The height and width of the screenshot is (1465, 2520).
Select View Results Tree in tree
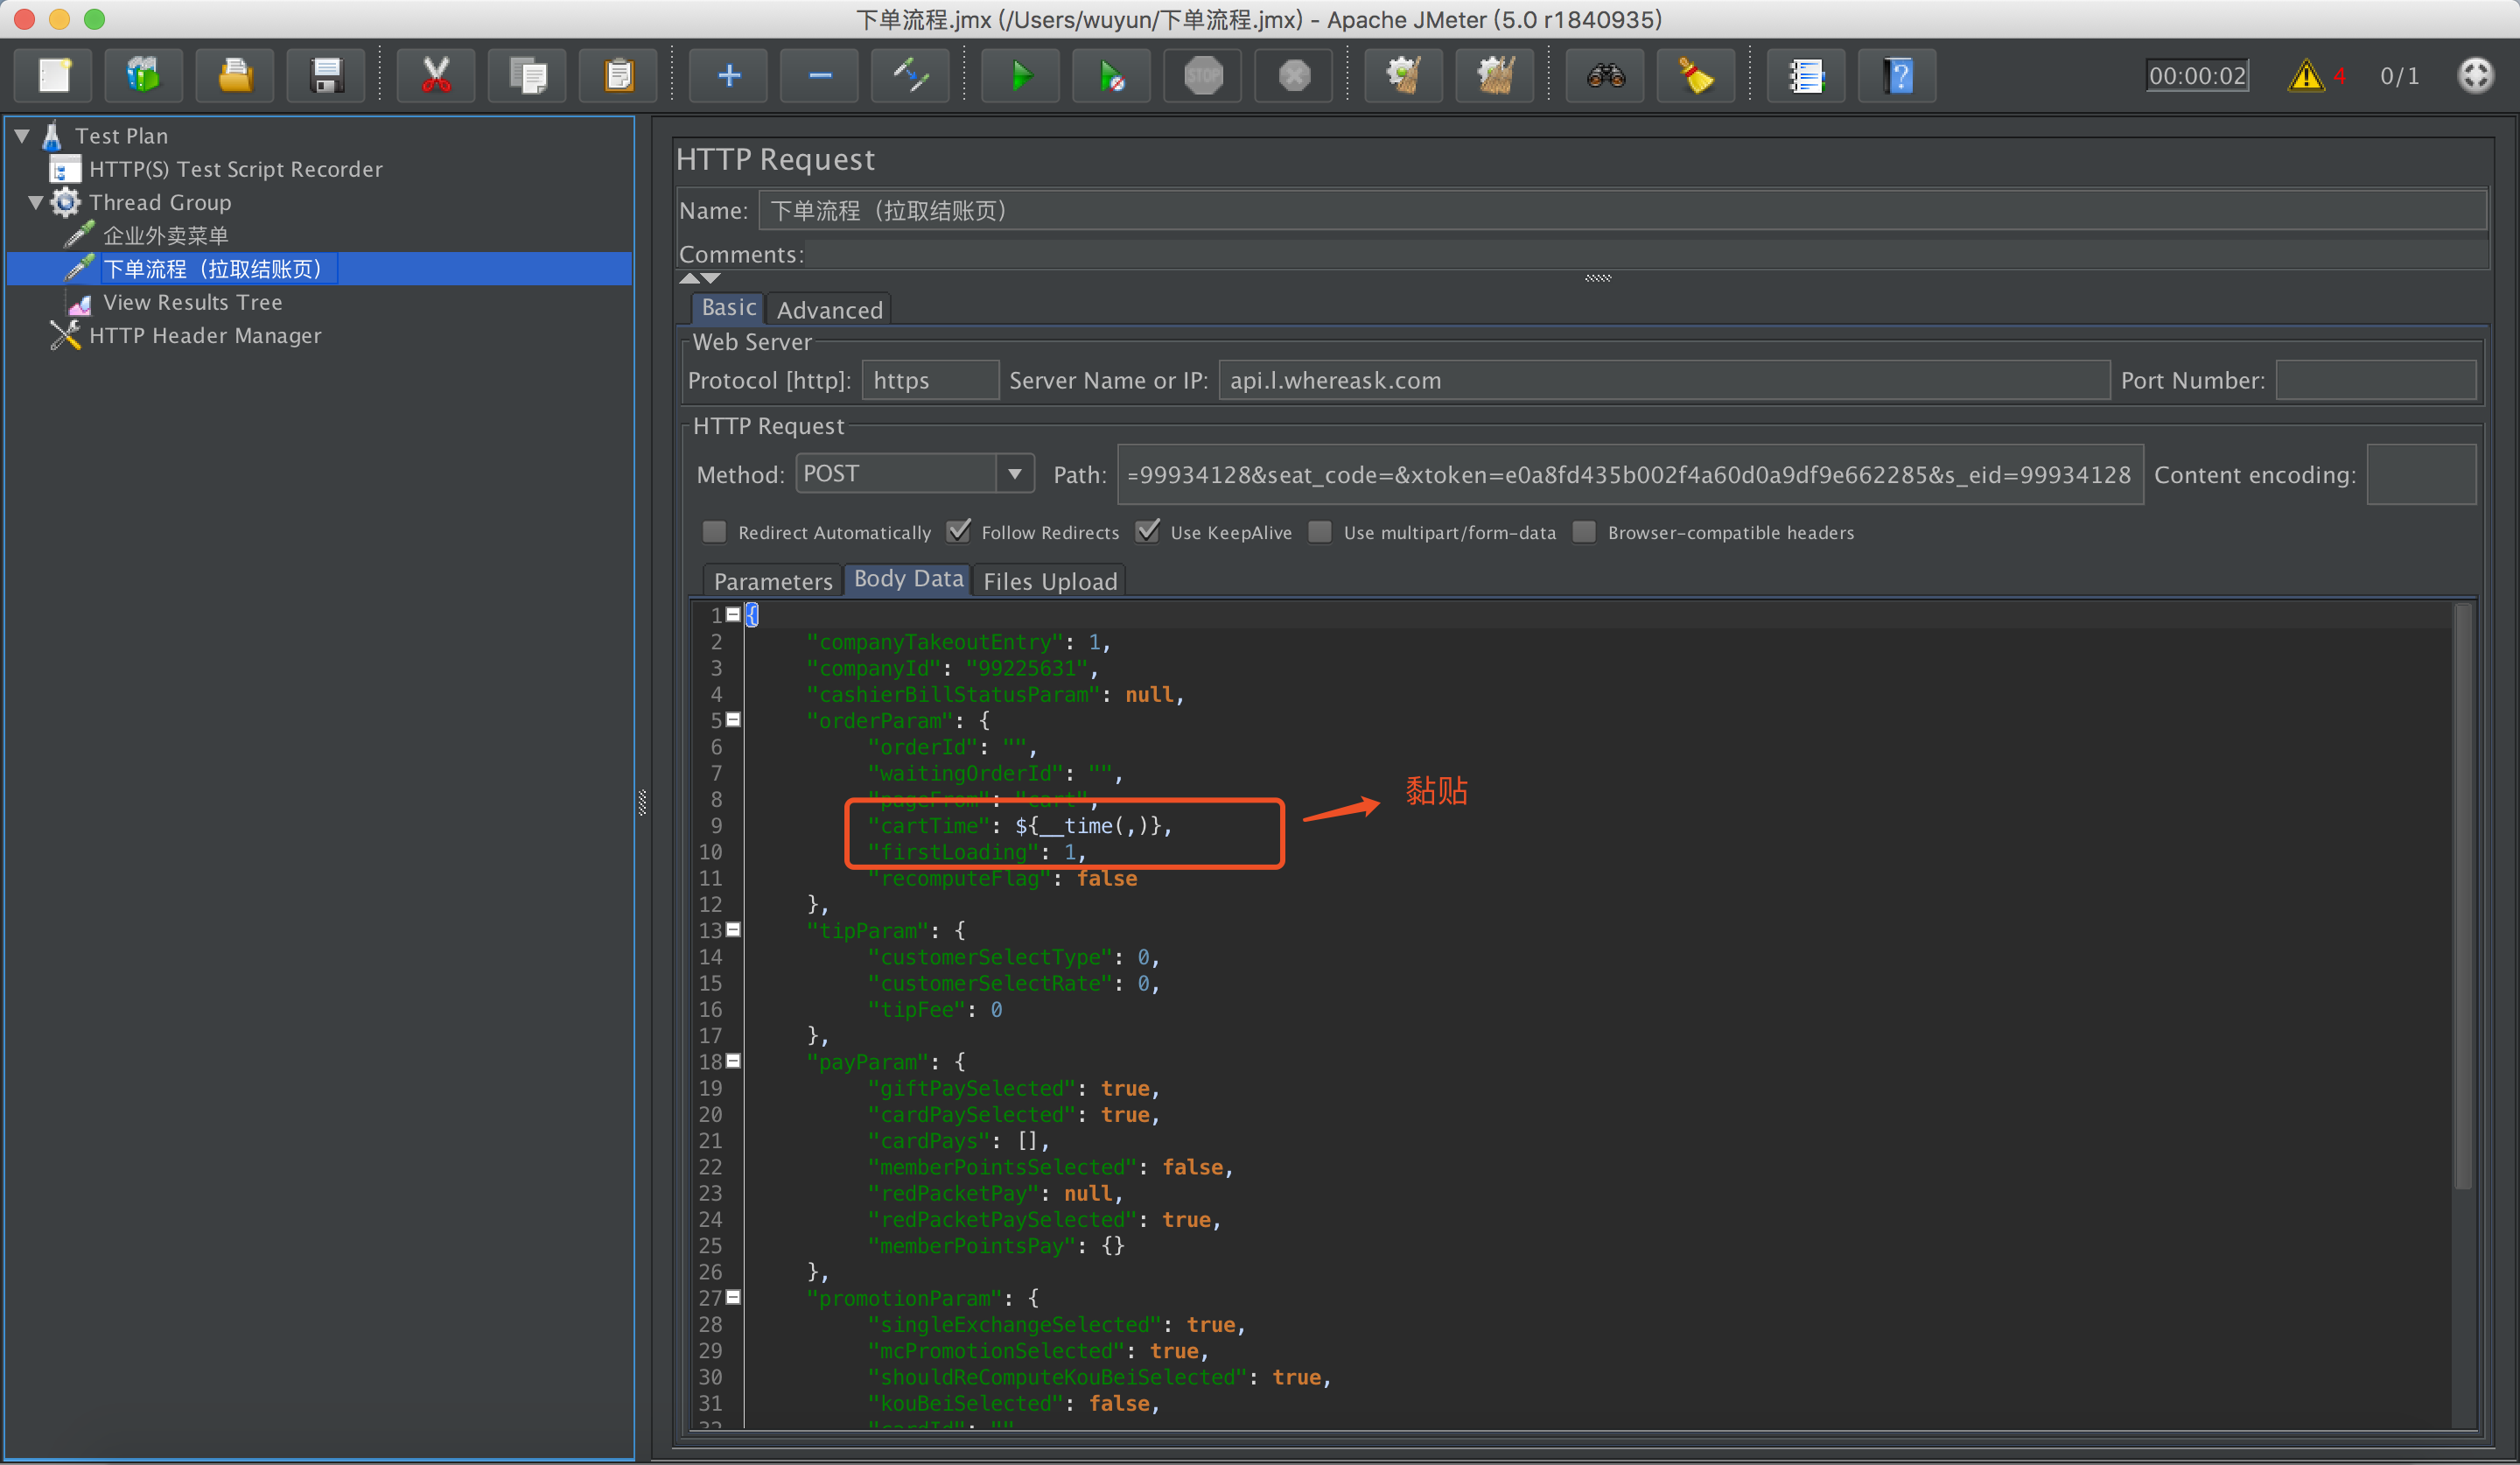point(192,302)
